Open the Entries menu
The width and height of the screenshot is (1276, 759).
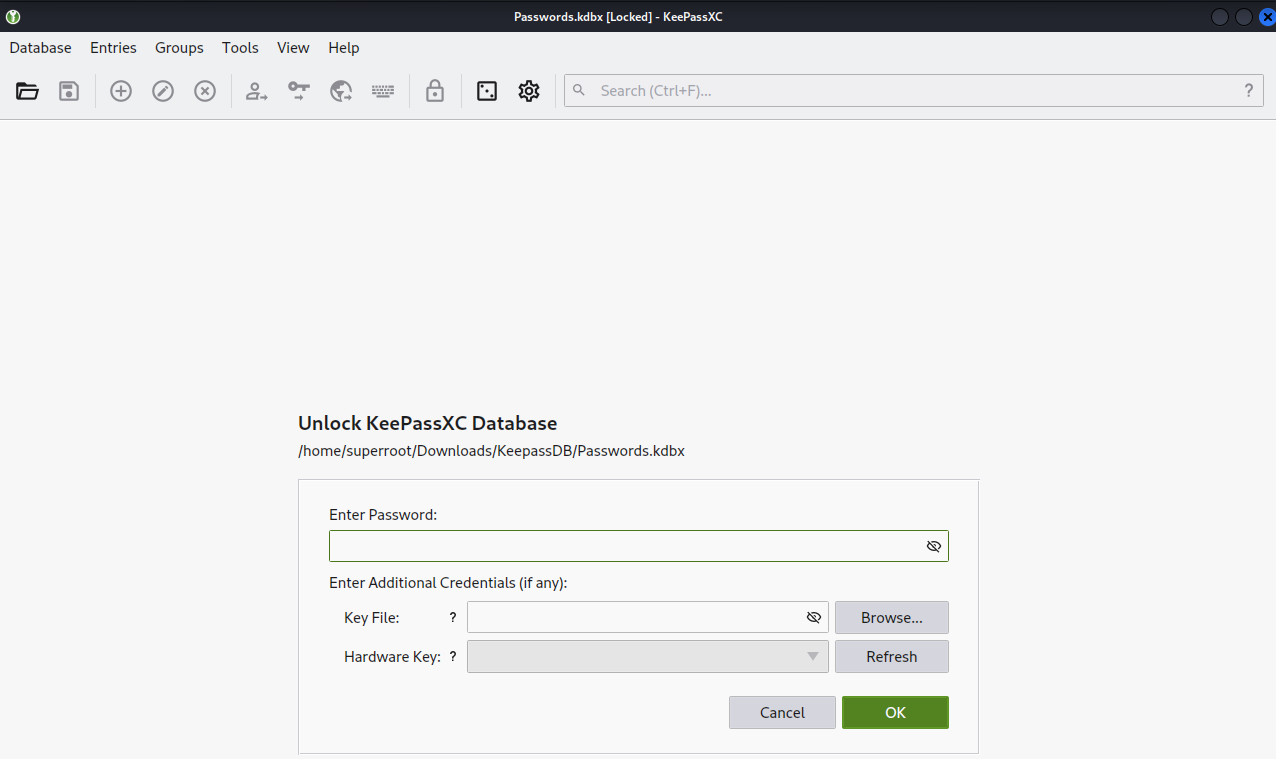coord(113,48)
